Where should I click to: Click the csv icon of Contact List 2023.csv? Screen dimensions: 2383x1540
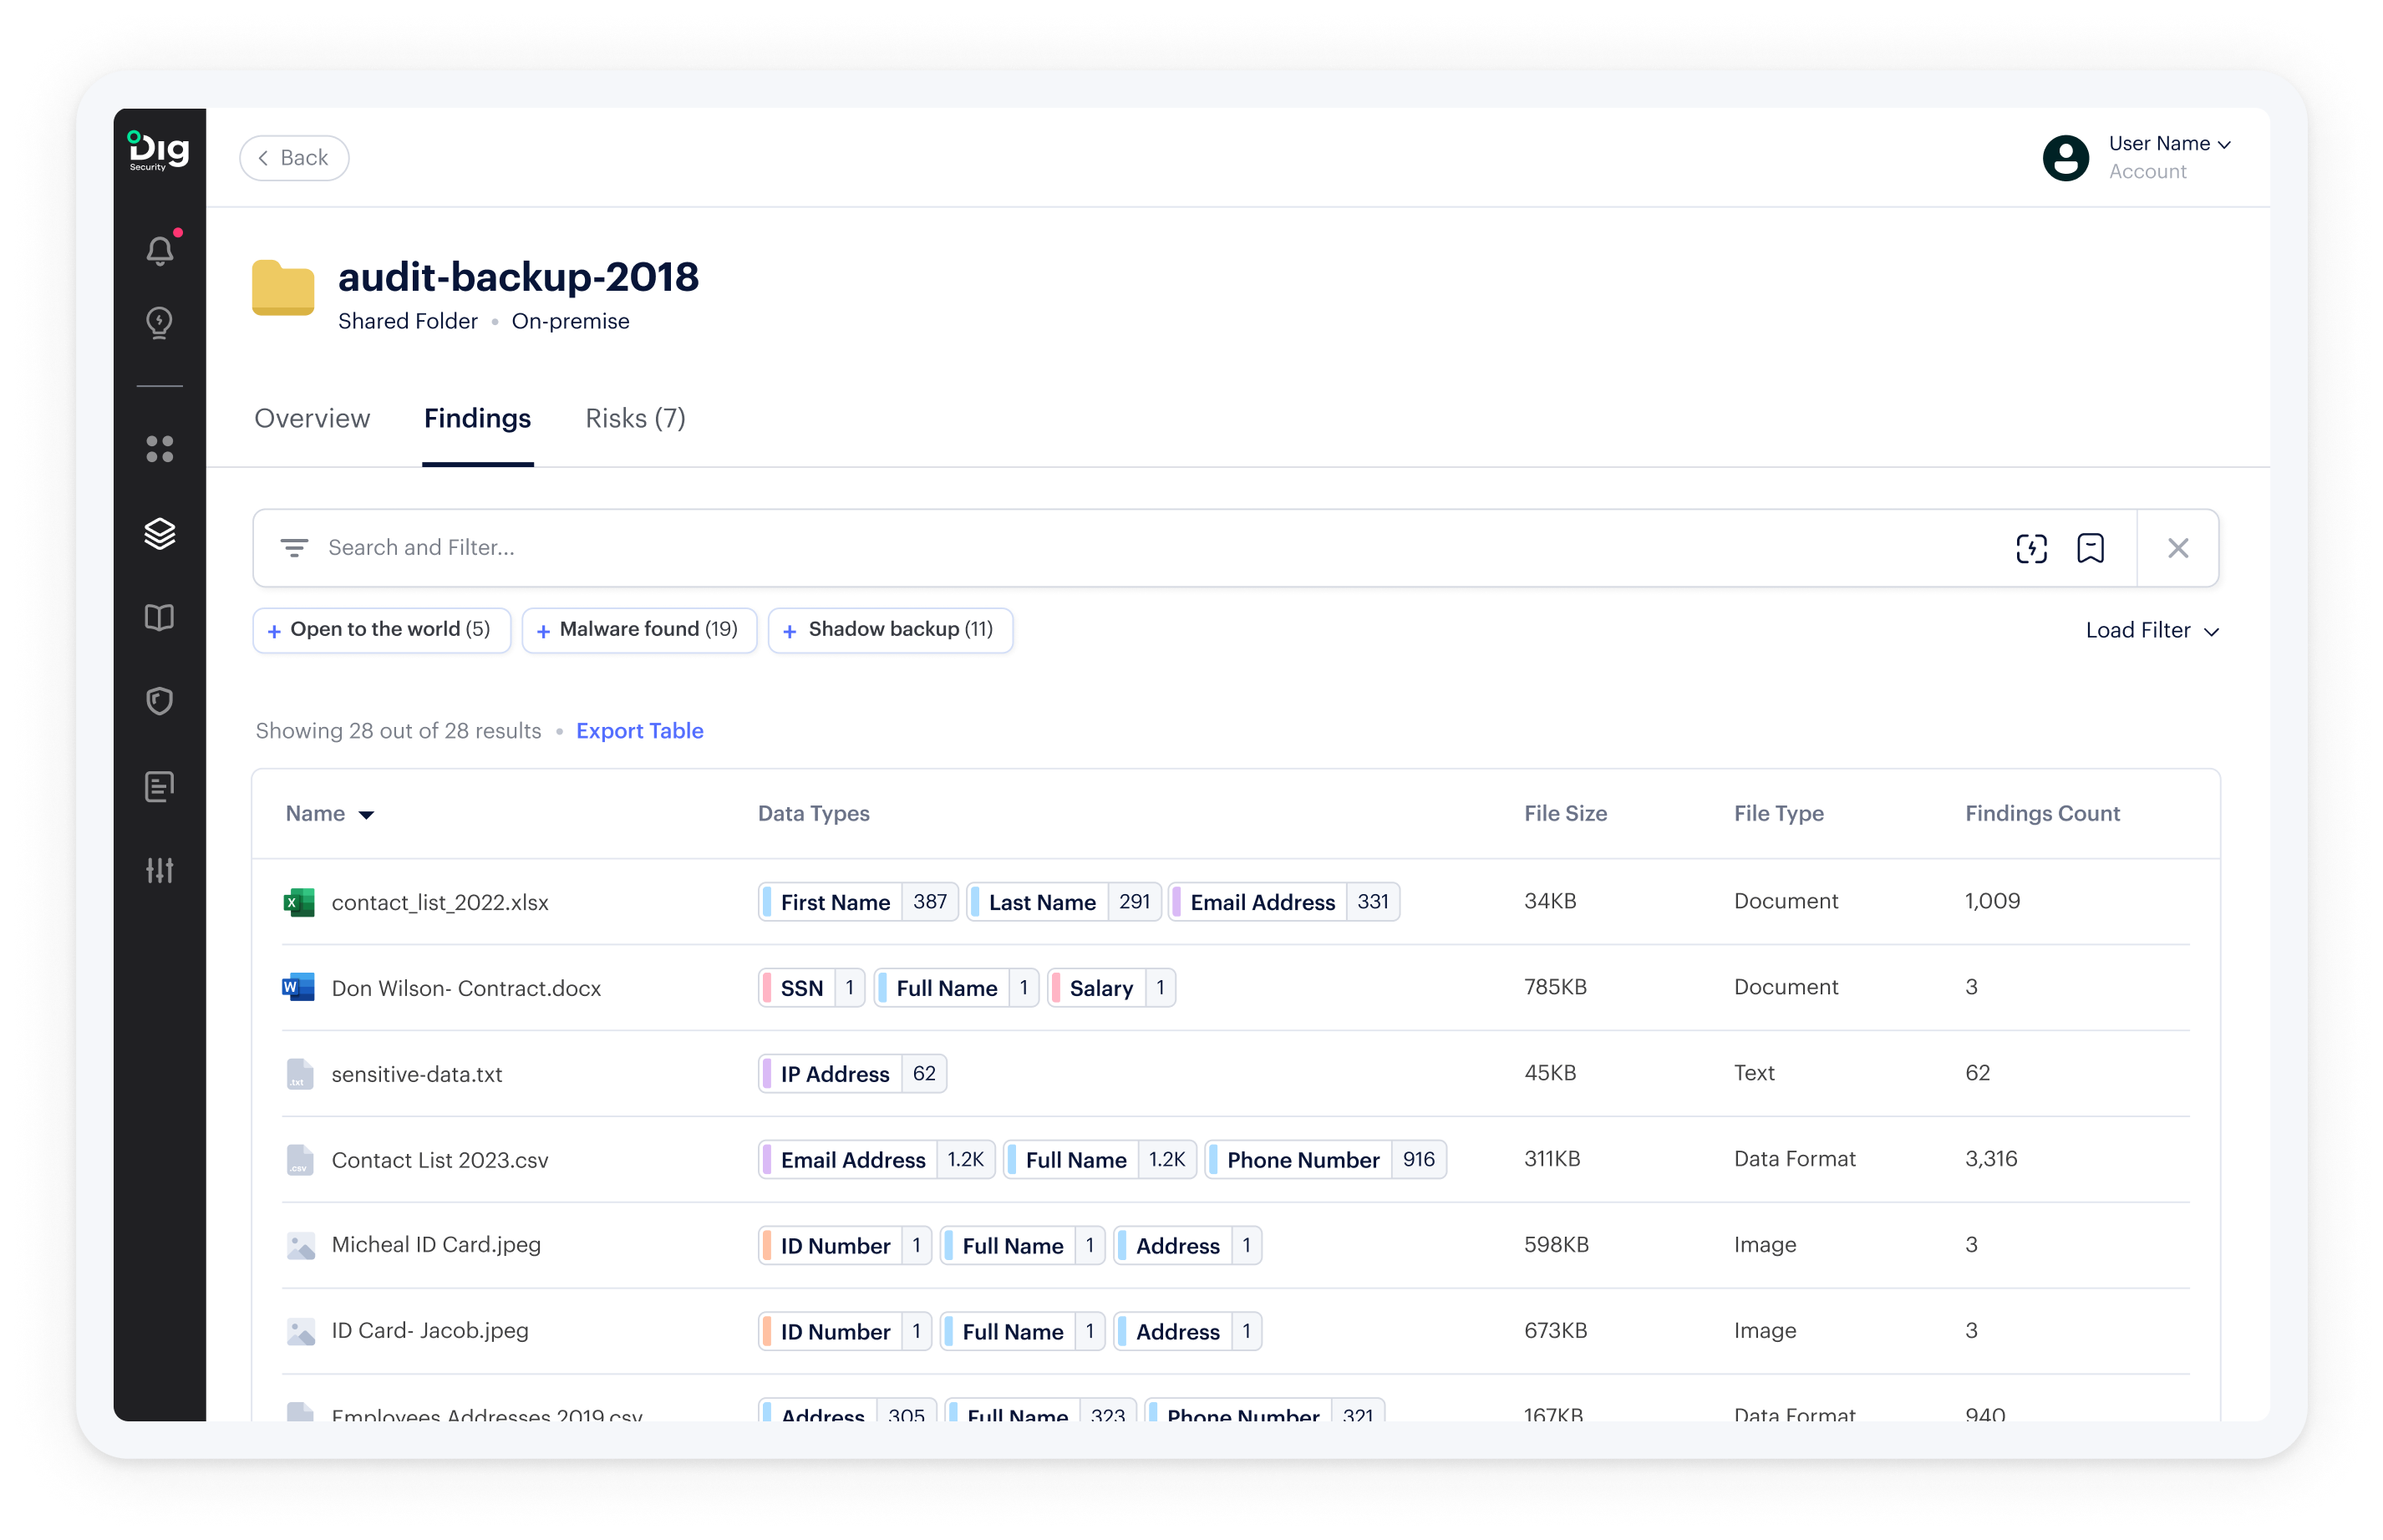299,1160
